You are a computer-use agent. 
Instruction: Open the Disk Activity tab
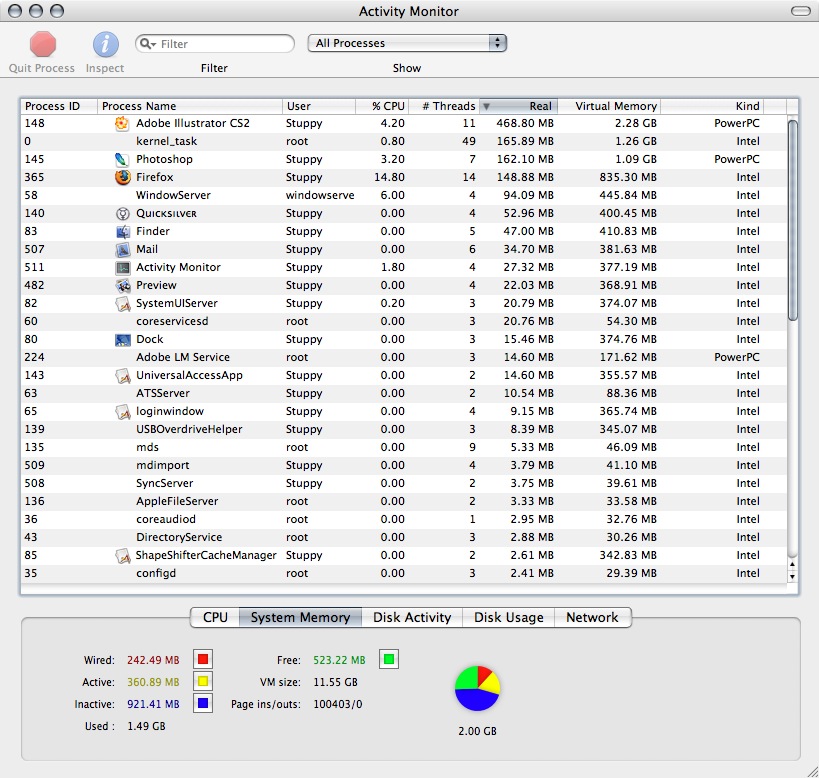(x=412, y=617)
